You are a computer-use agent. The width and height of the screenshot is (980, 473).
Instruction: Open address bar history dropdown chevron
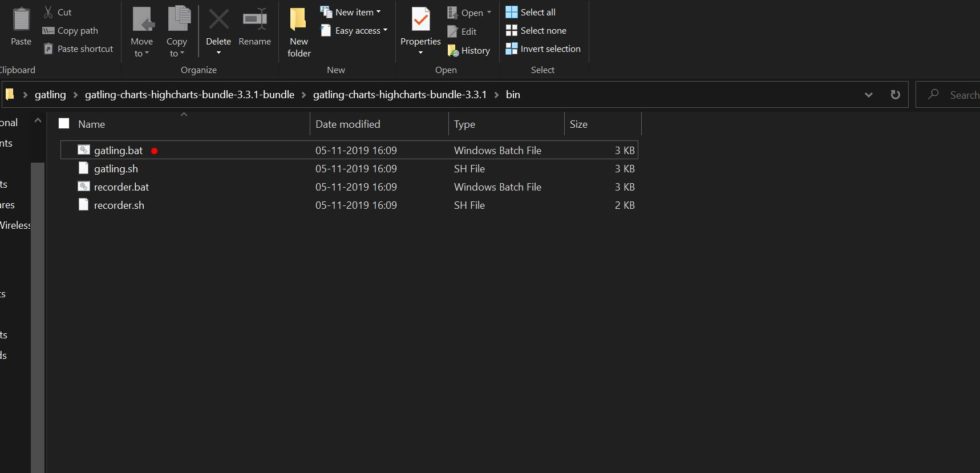[868, 95]
